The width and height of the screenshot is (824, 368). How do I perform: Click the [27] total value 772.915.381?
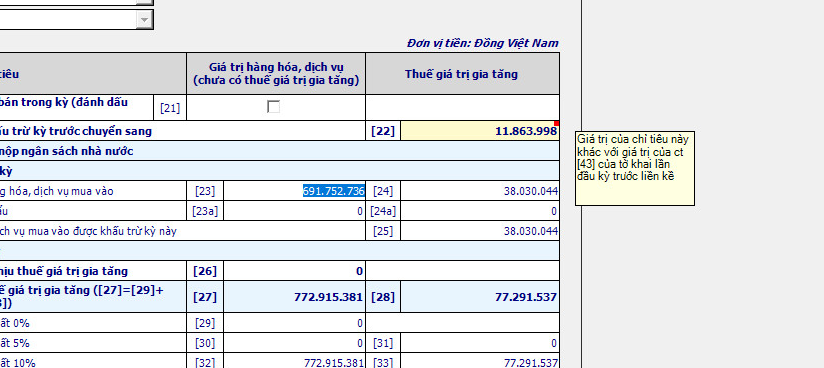point(294,297)
